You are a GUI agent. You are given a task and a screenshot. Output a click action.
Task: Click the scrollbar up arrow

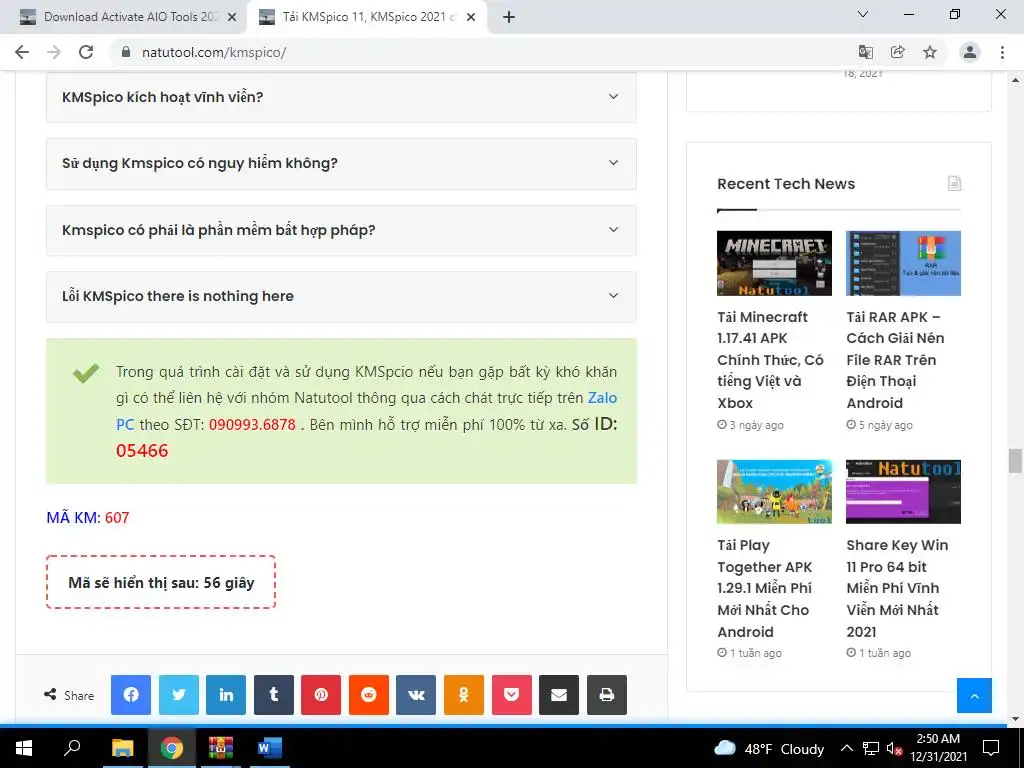1015,80
